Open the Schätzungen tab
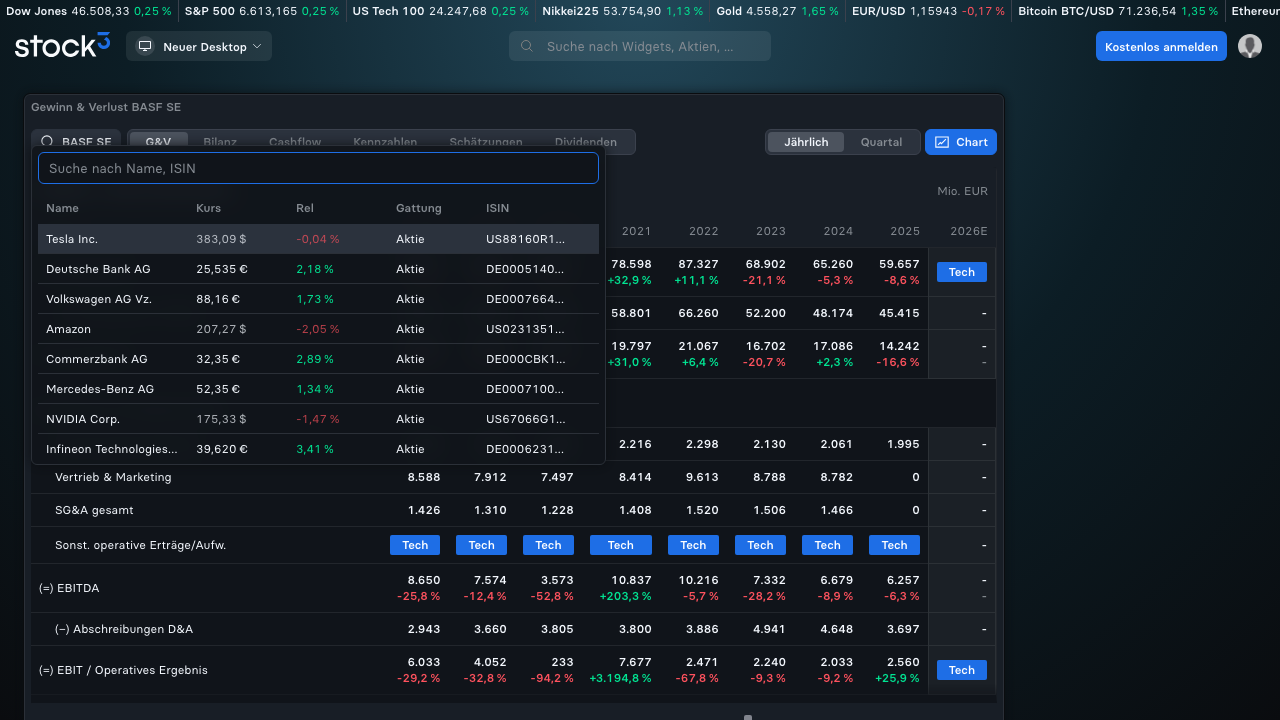The width and height of the screenshot is (1280, 720). (x=486, y=142)
